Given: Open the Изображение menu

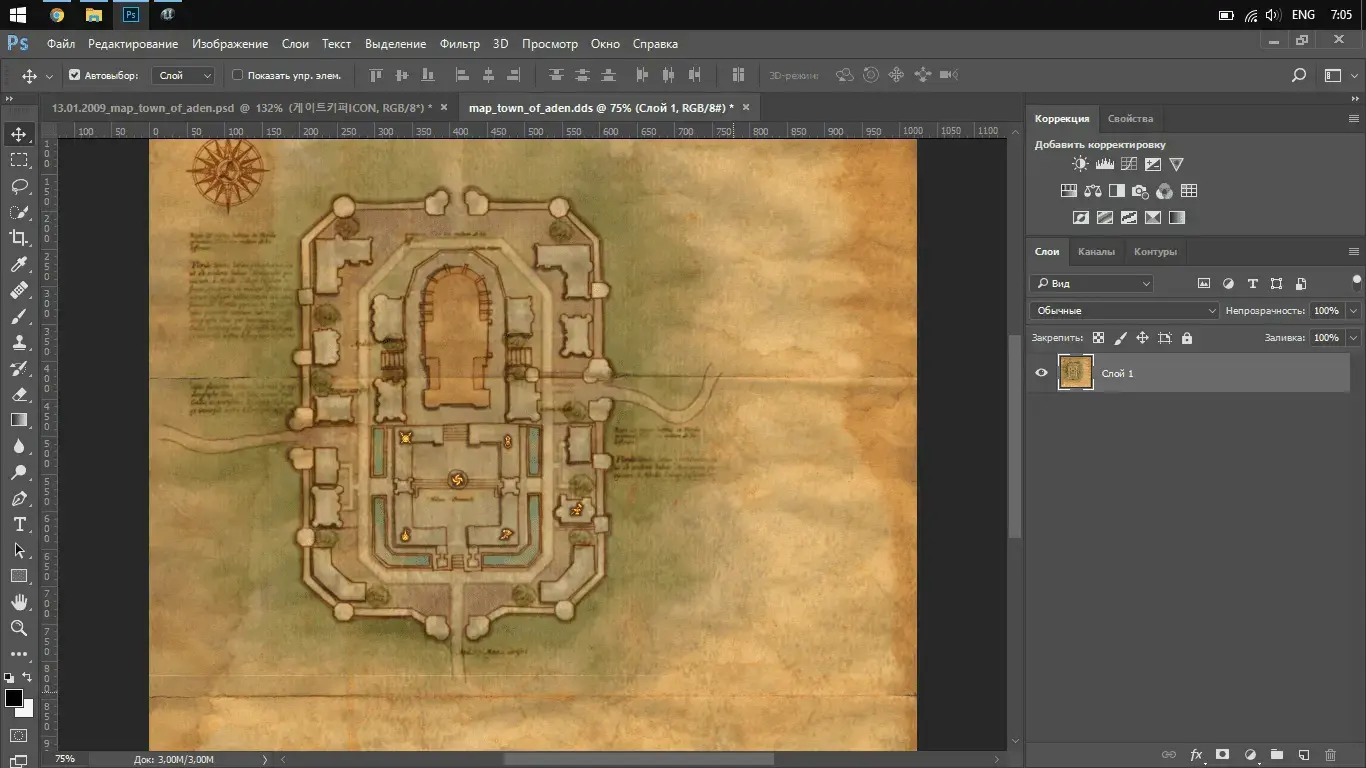Looking at the screenshot, I should [x=230, y=44].
